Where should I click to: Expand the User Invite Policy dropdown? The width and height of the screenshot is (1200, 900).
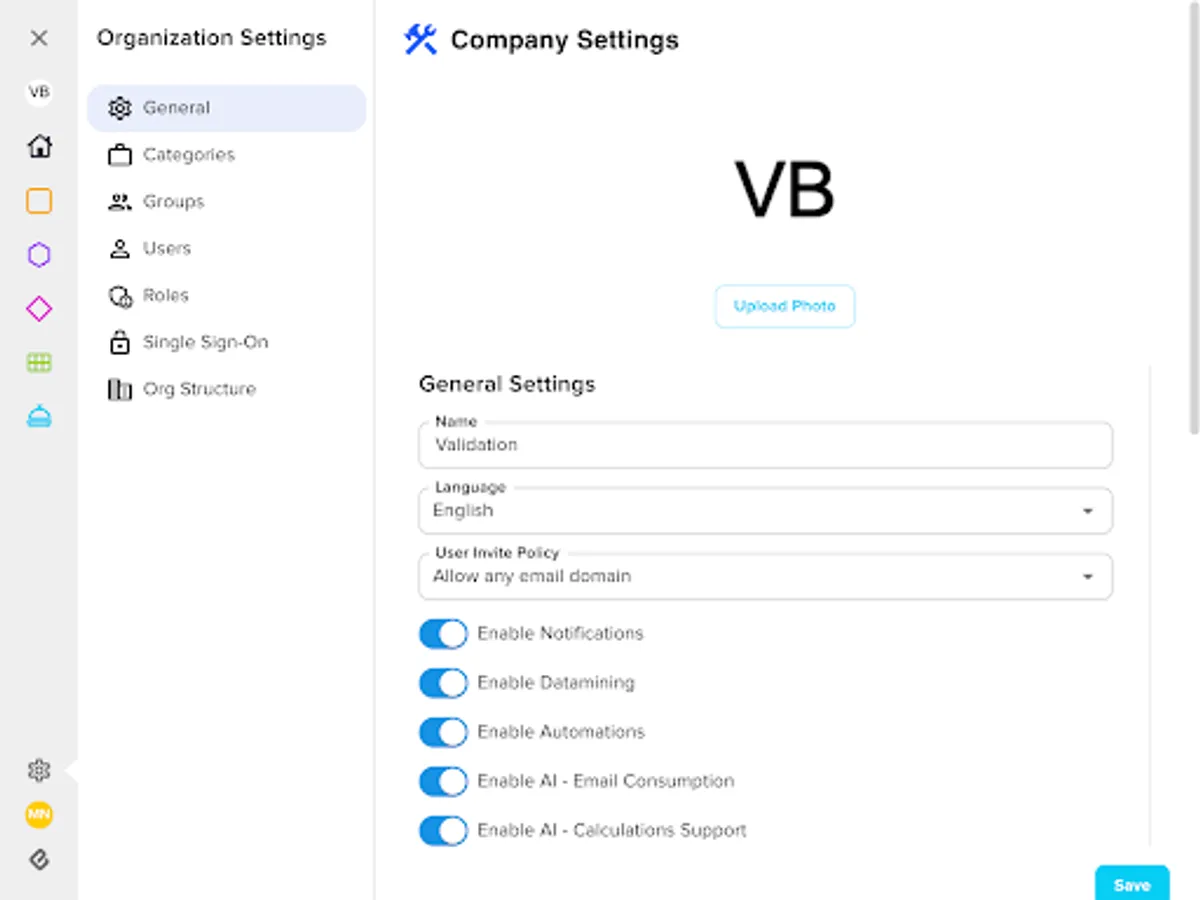pyautogui.click(x=765, y=577)
